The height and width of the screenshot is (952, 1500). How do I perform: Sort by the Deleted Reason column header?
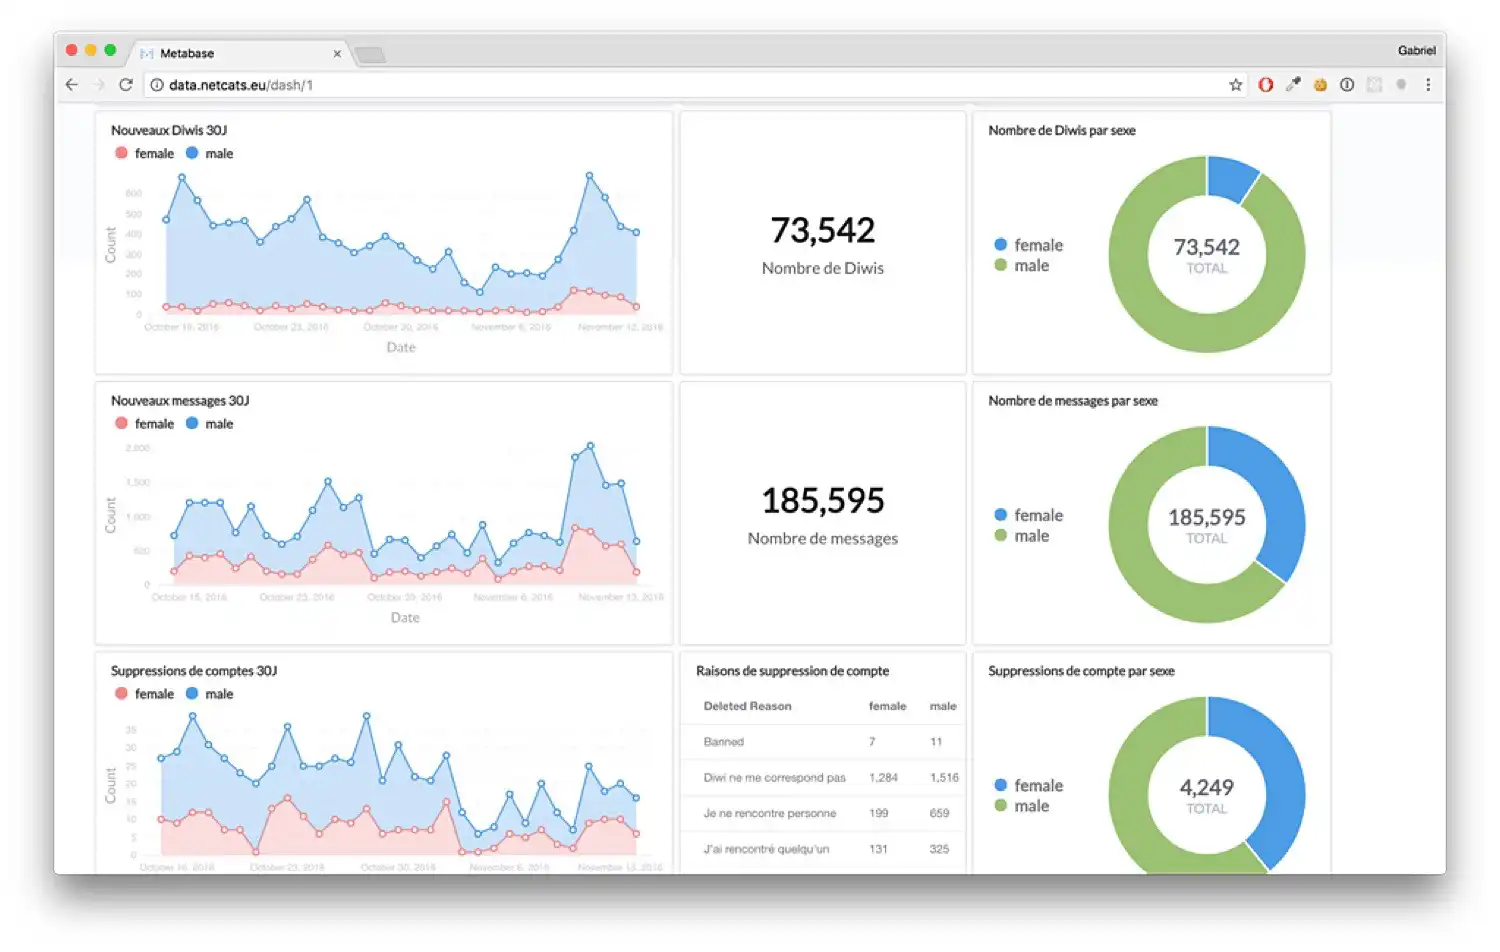click(x=747, y=706)
